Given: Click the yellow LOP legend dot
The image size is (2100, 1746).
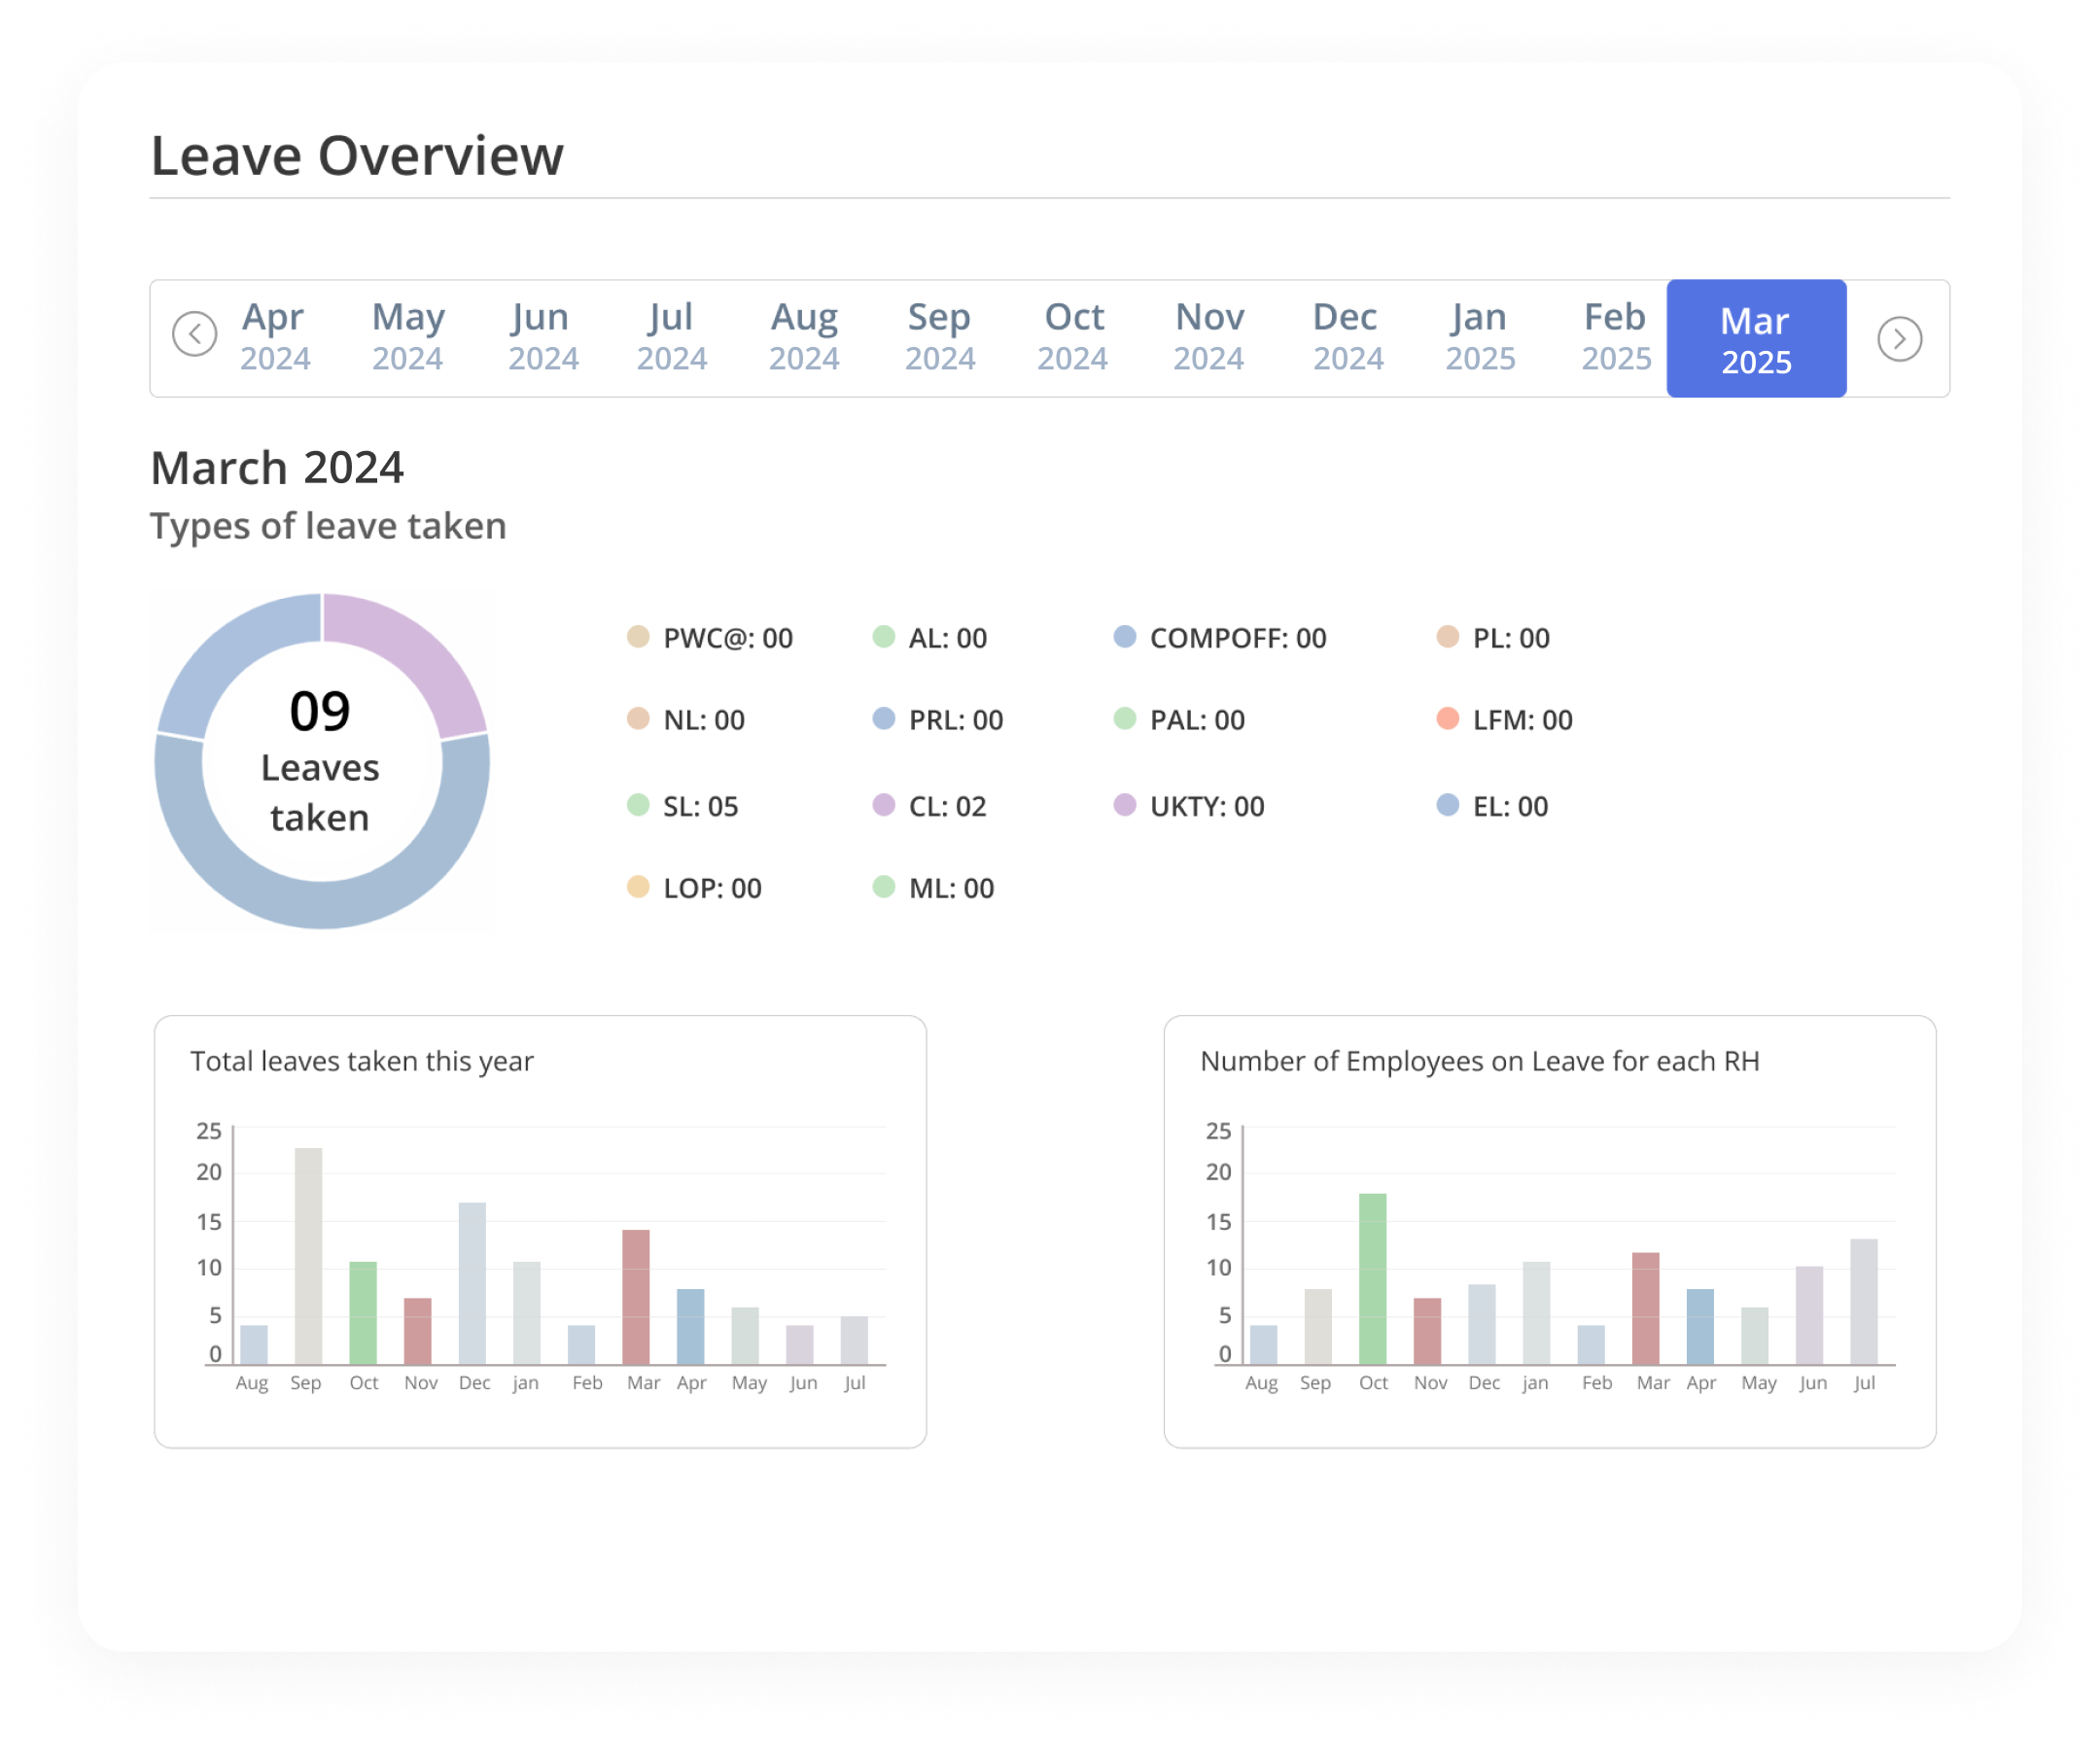Looking at the screenshot, I should (640, 887).
